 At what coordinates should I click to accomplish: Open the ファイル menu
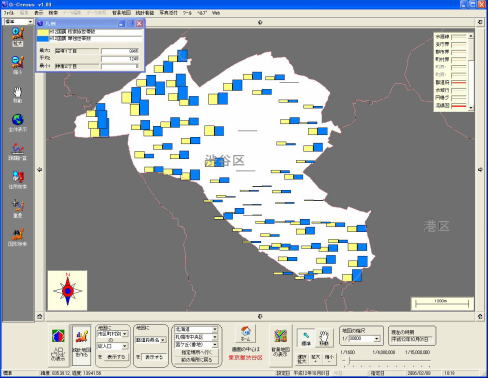tap(9, 13)
